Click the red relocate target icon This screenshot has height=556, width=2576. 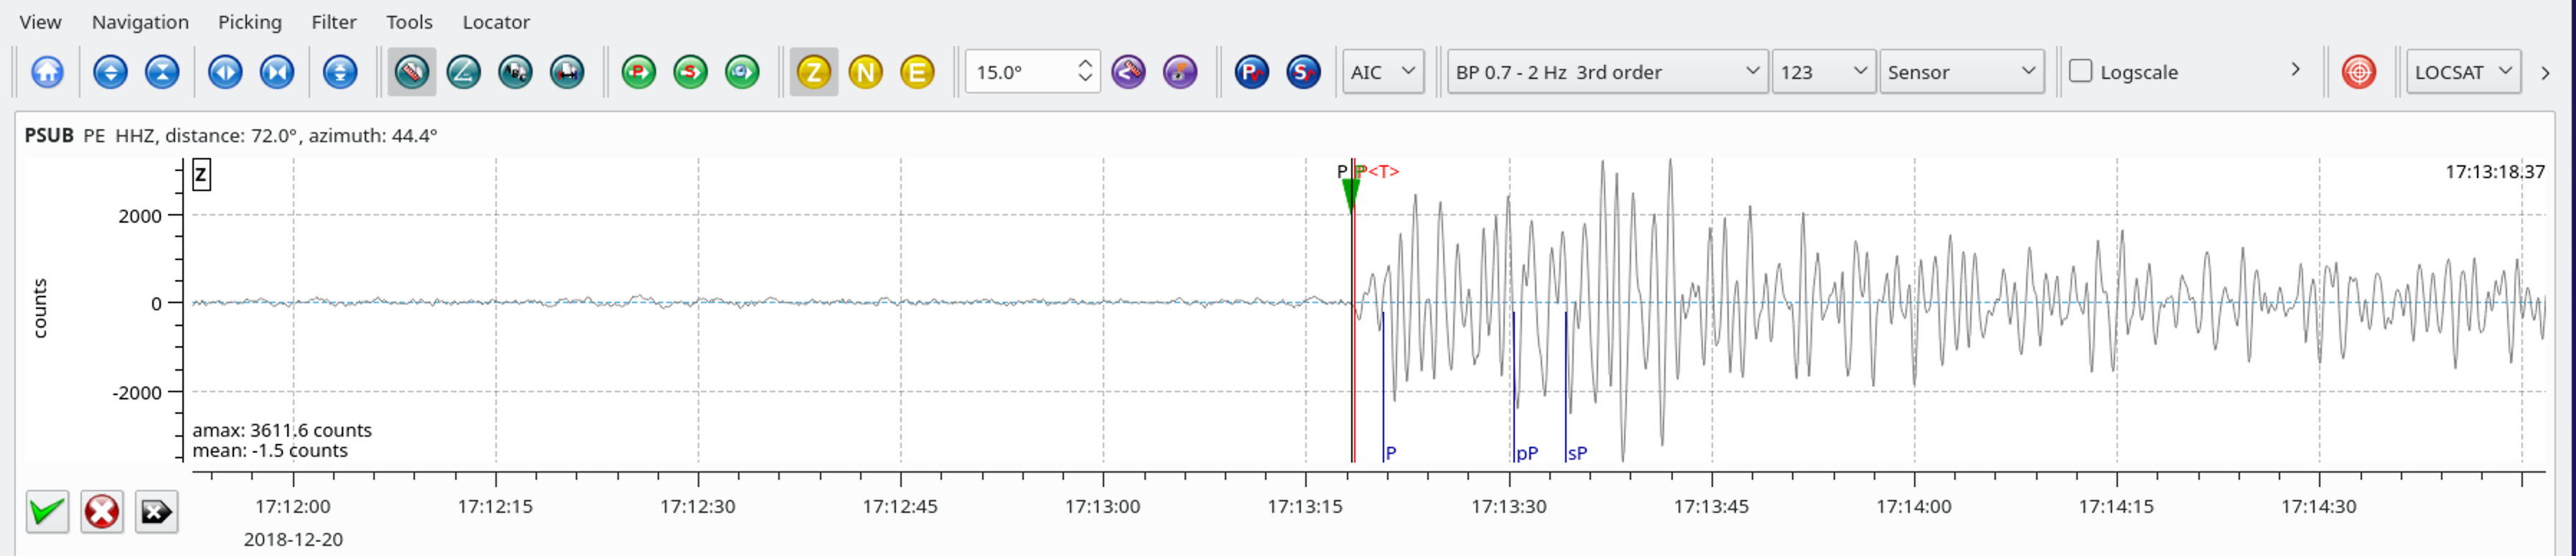coord(2359,72)
